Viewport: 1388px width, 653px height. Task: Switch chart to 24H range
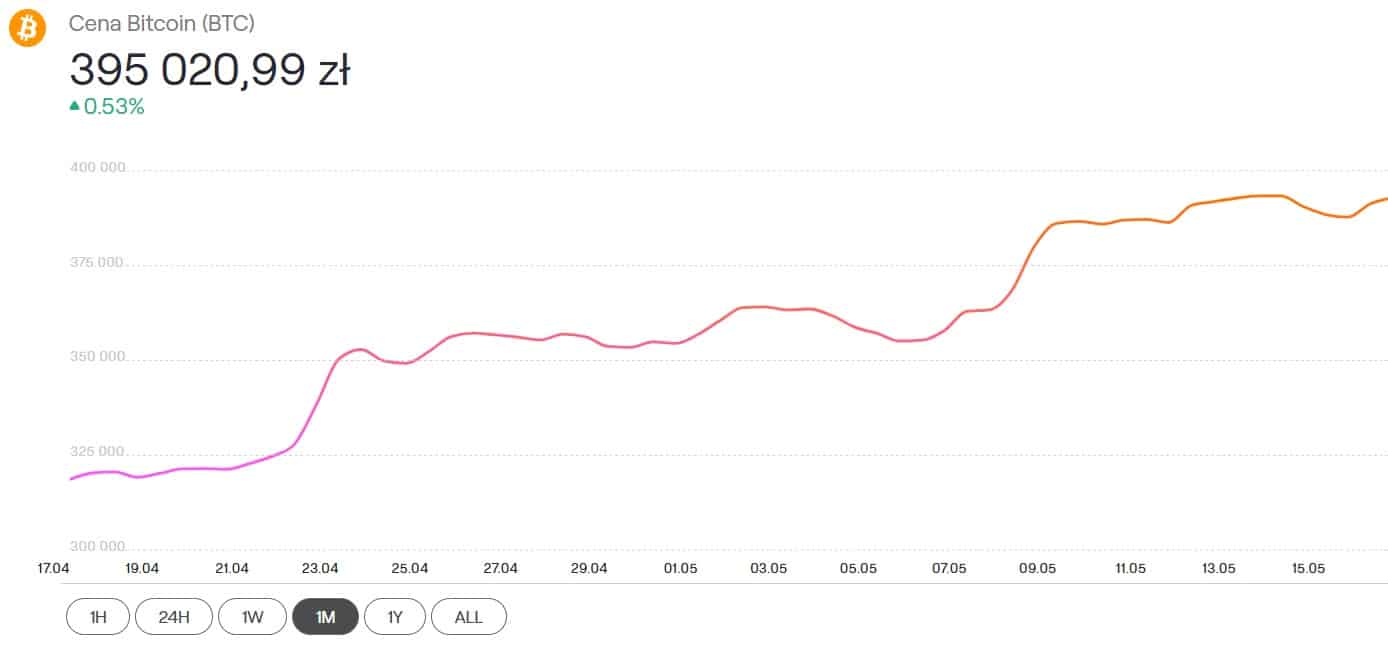174,617
